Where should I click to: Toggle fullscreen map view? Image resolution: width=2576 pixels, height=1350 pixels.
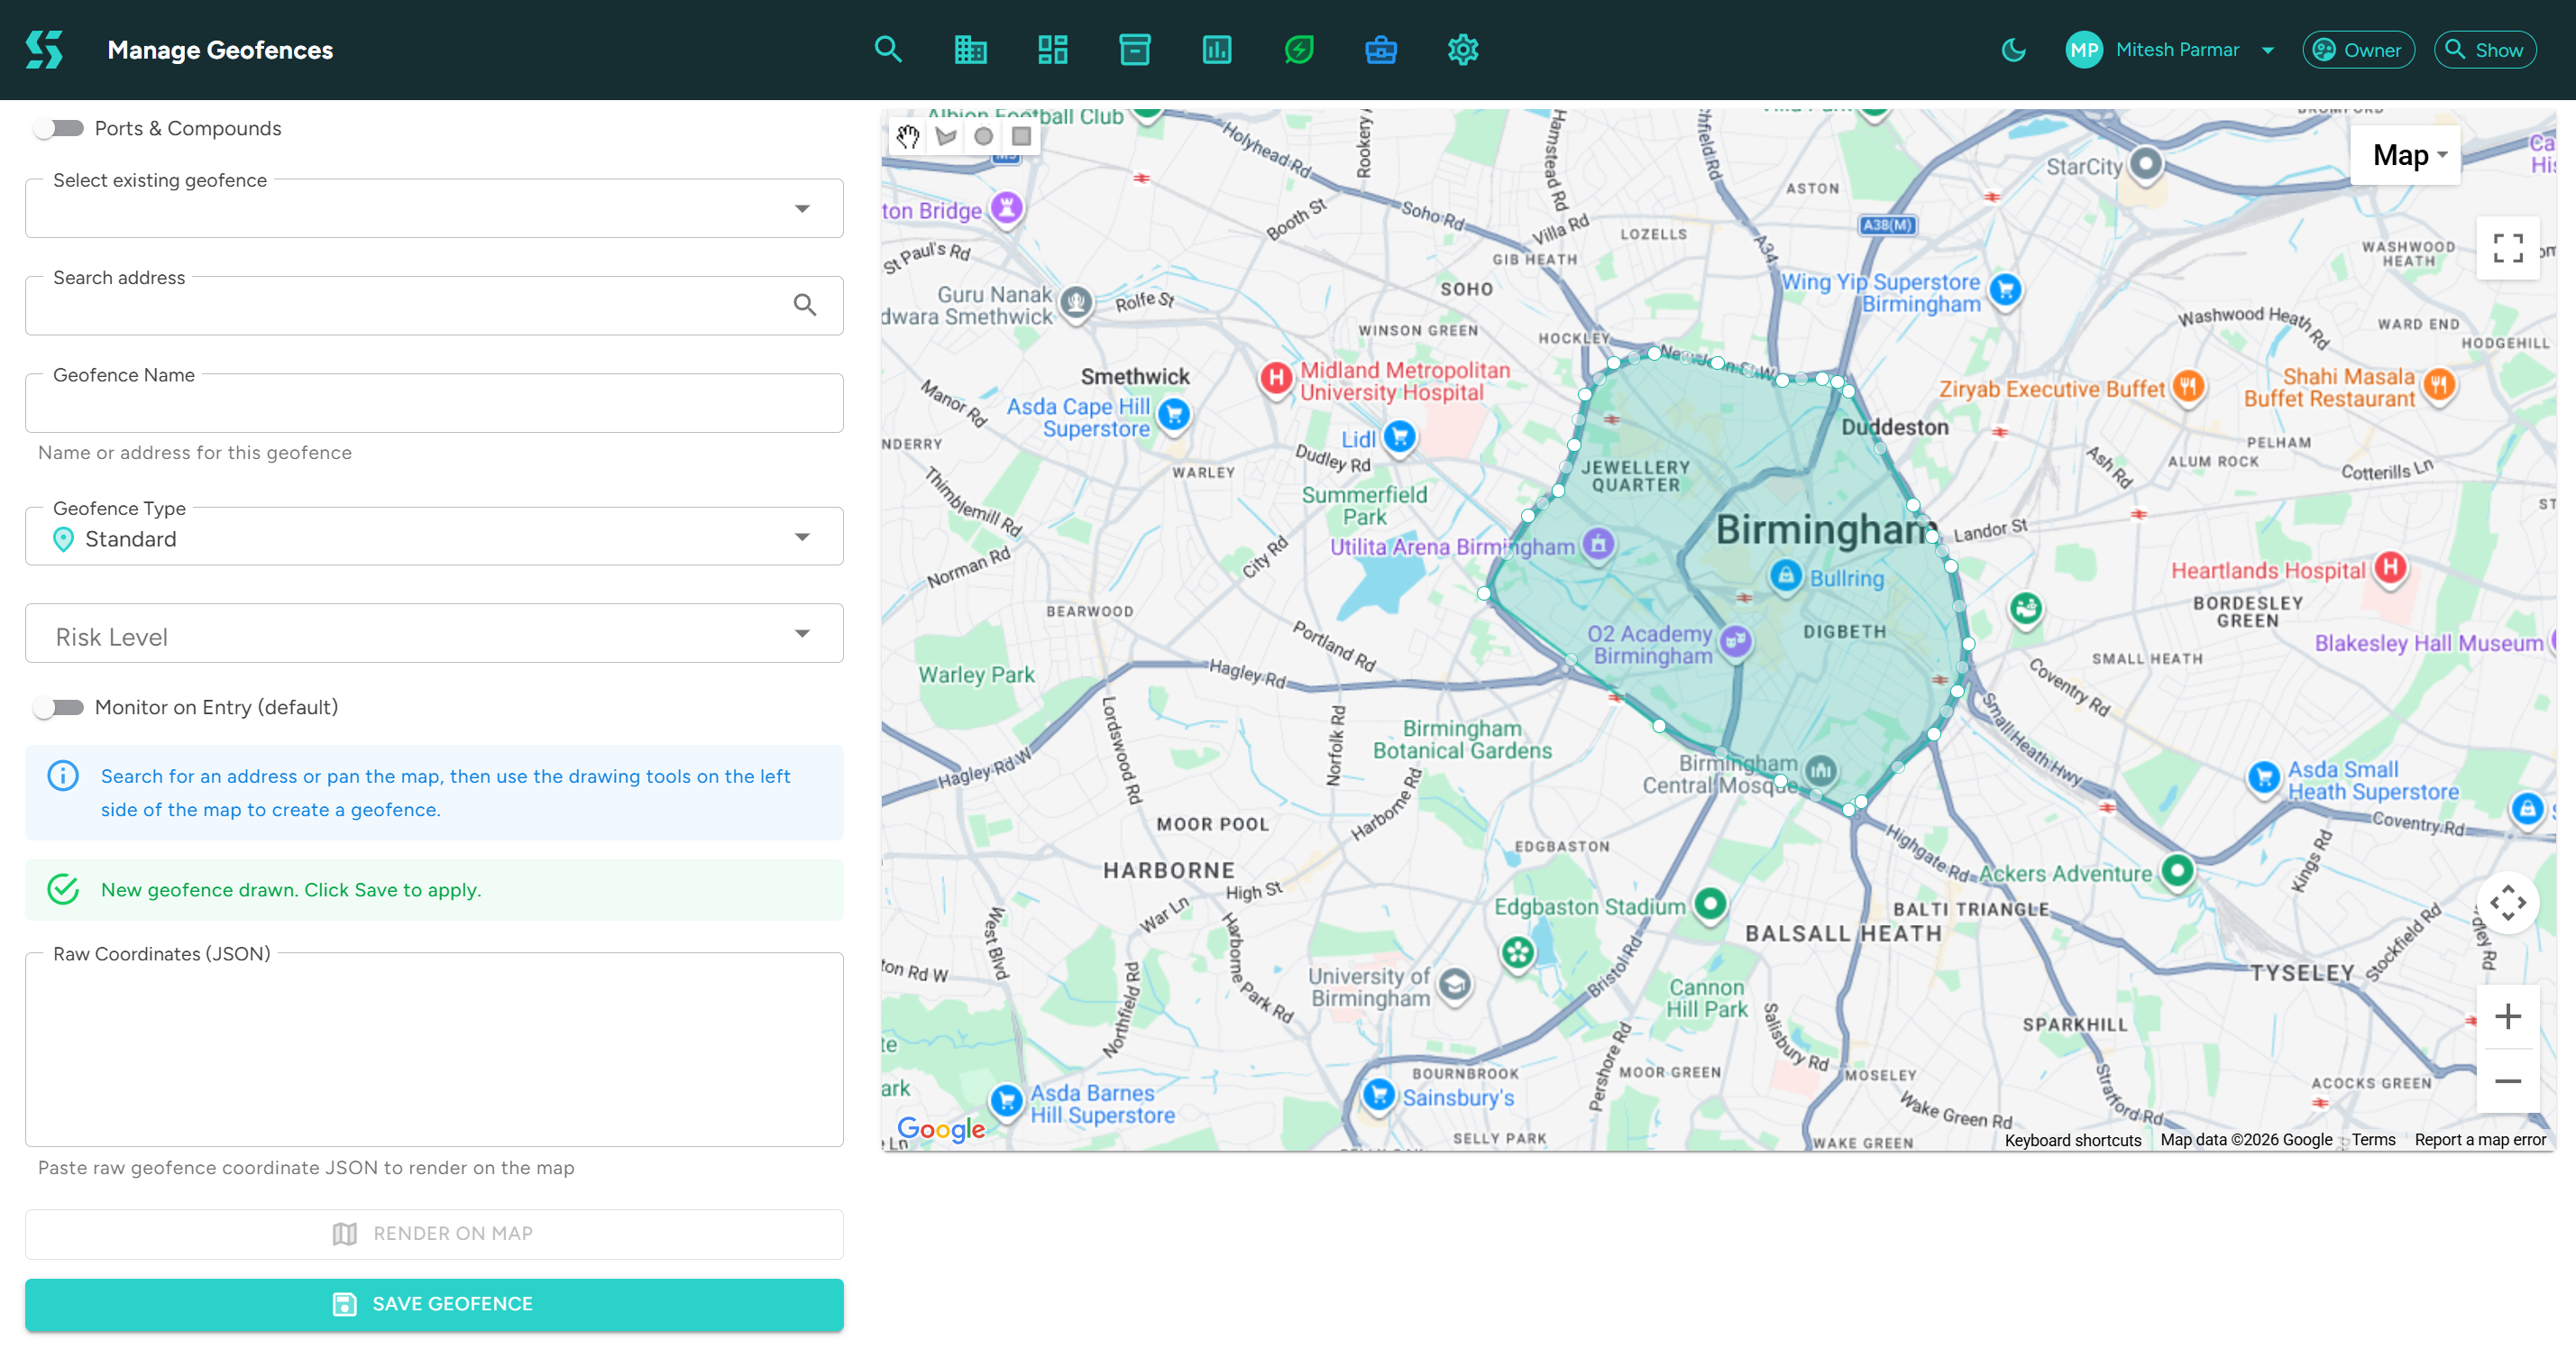click(2507, 247)
